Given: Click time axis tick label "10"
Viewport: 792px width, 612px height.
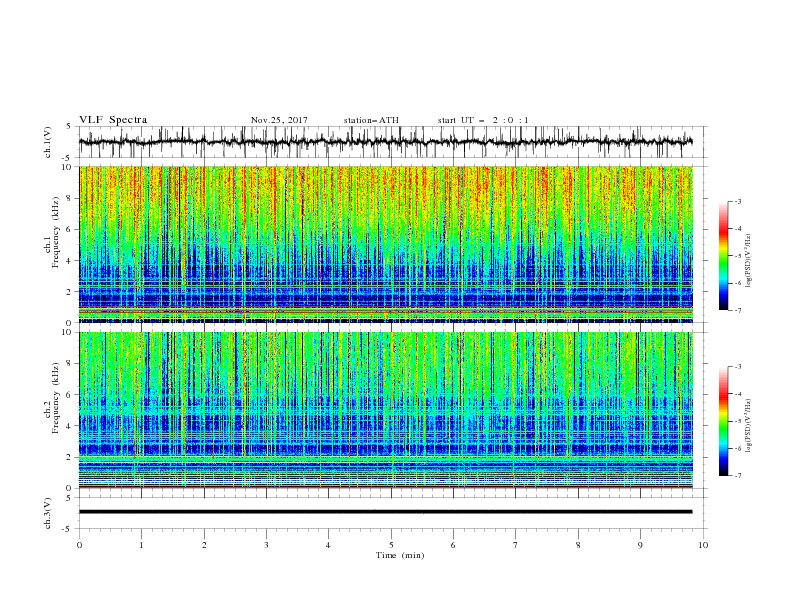Looking at the screenshot, I should pyautogui.click(x=703, y=545).
